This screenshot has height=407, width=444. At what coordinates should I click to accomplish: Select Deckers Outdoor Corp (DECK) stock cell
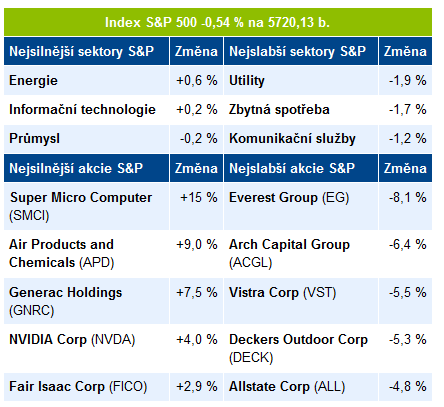click(x=301, y=348)
